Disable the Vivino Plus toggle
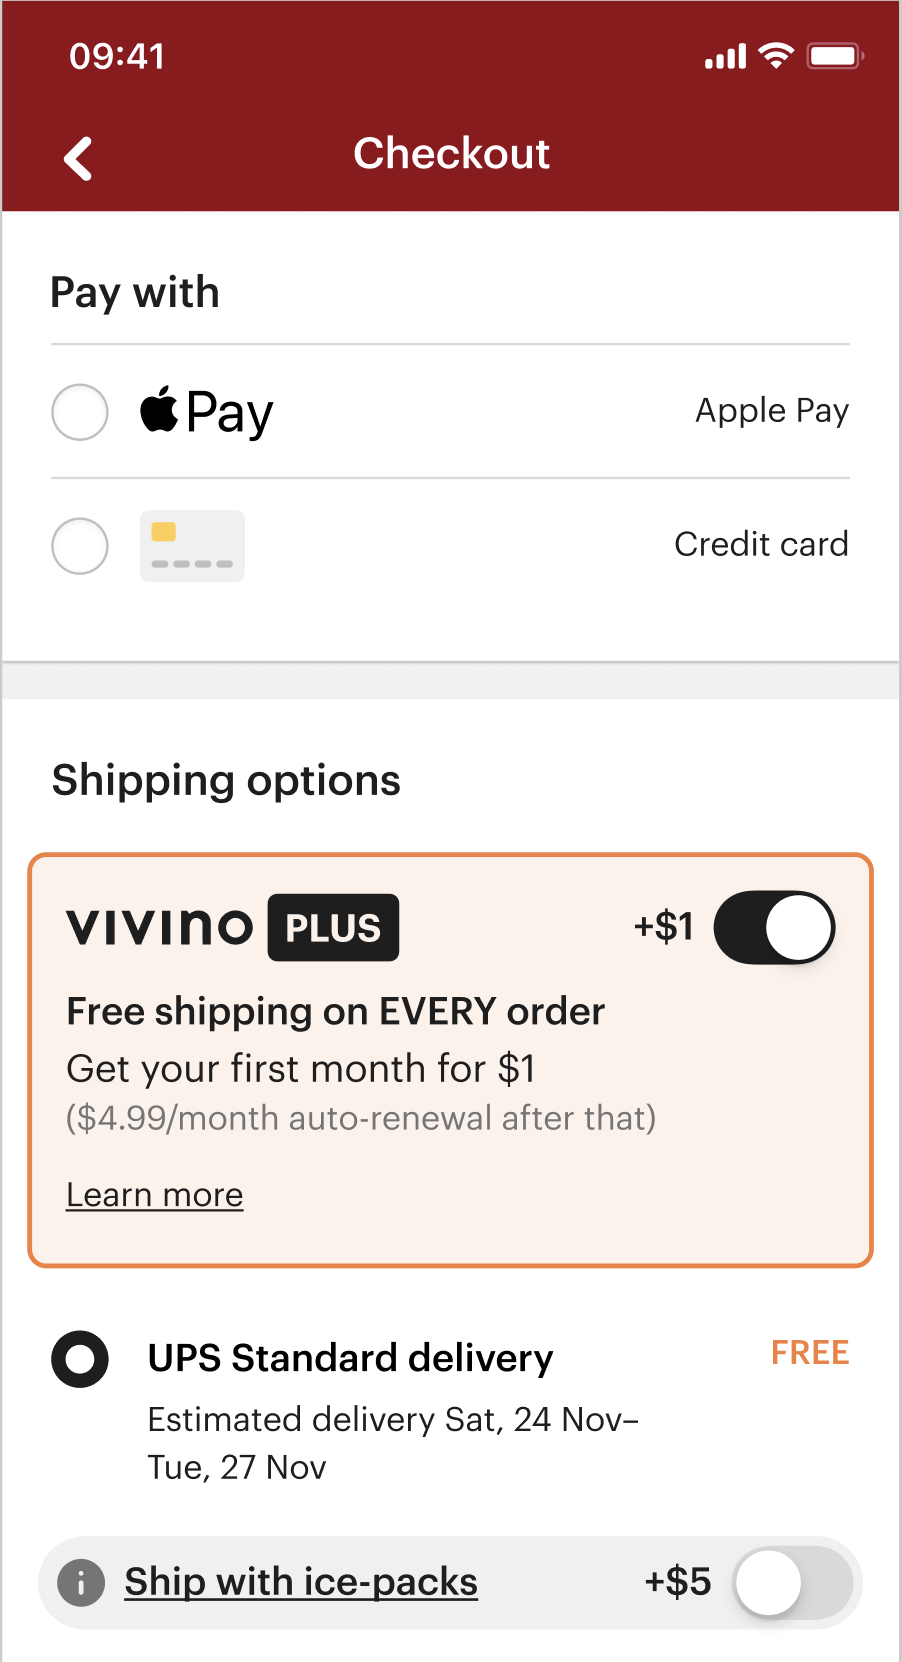The height and width of the screenshot is (1662, 902). [x=775, y=927]
